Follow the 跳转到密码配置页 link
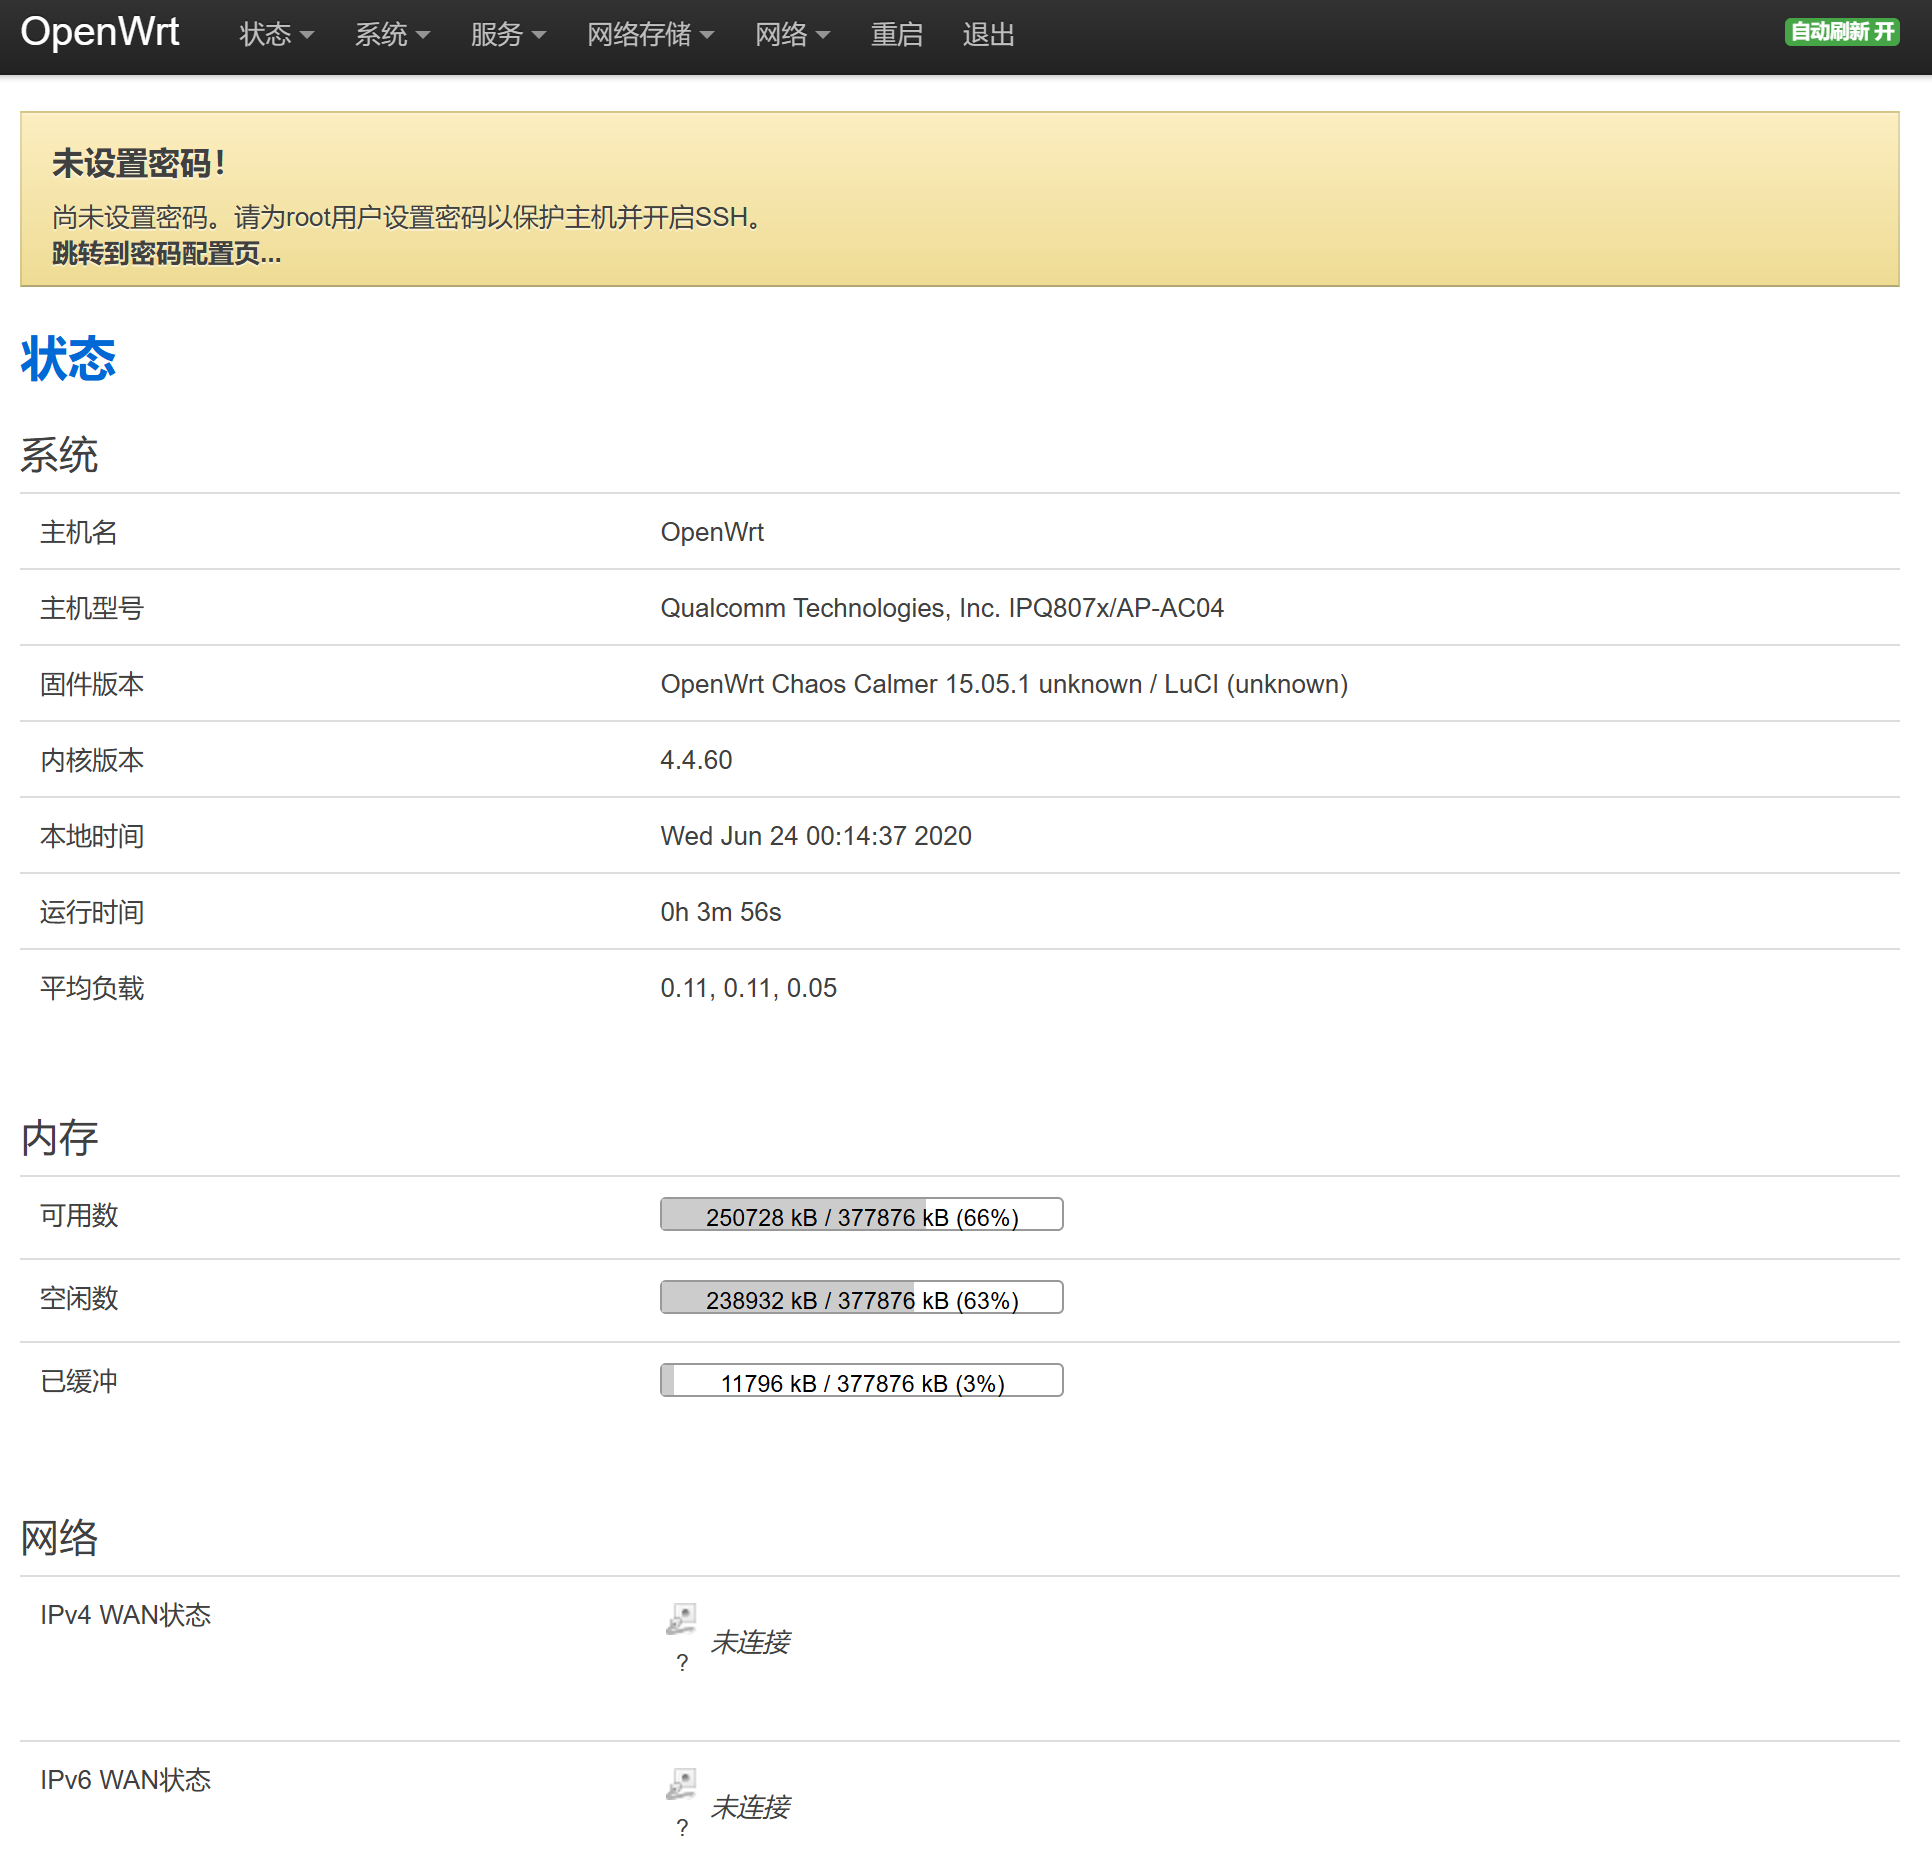The image size is (1932, 1854). (166, 254)
